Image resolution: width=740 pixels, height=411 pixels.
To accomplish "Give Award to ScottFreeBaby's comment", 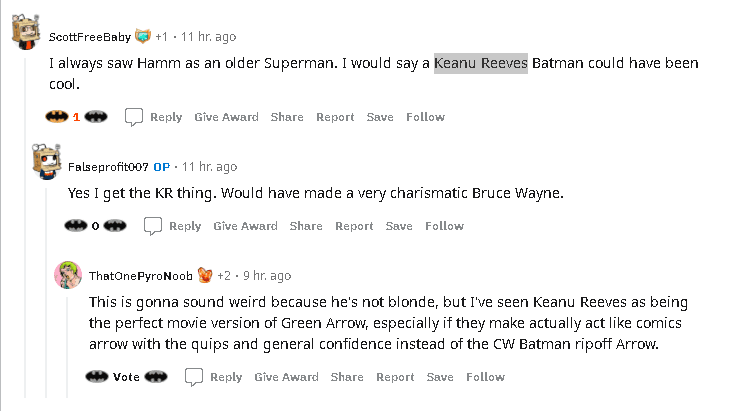I will [x=227, y=117].
